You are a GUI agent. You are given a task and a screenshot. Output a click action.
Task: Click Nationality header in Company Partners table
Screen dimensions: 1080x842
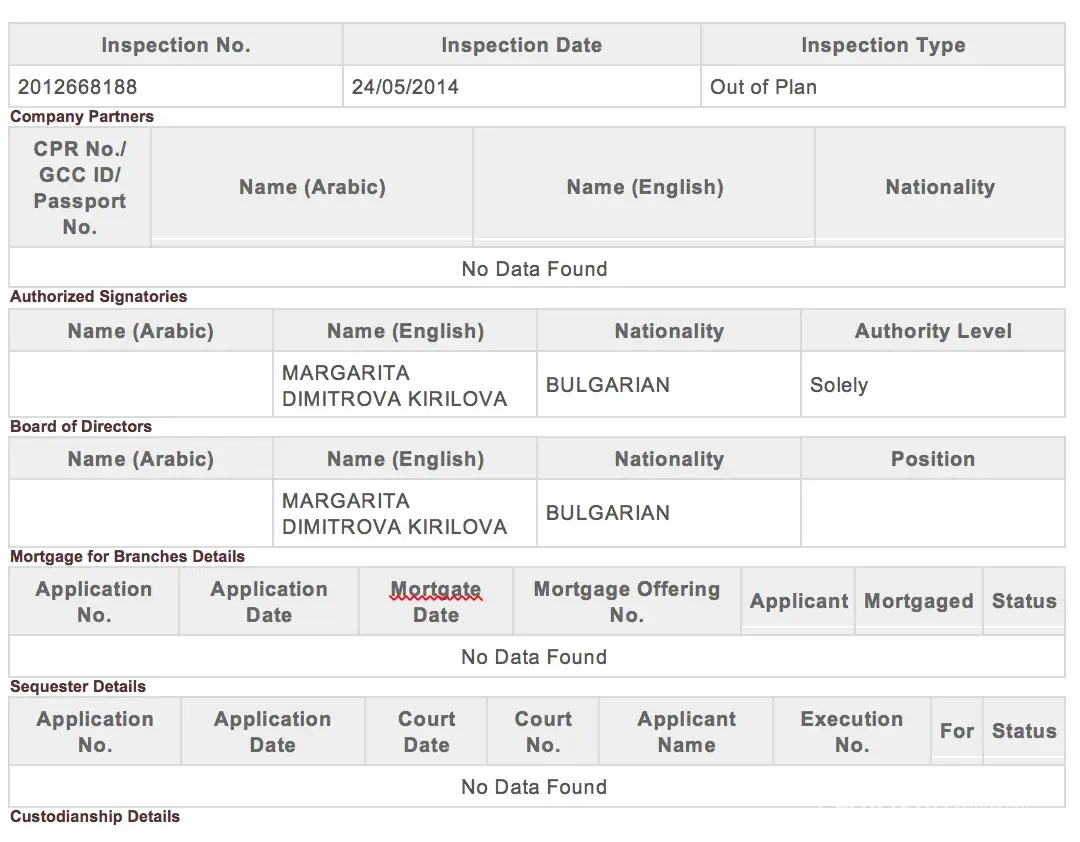click(940, 187)
